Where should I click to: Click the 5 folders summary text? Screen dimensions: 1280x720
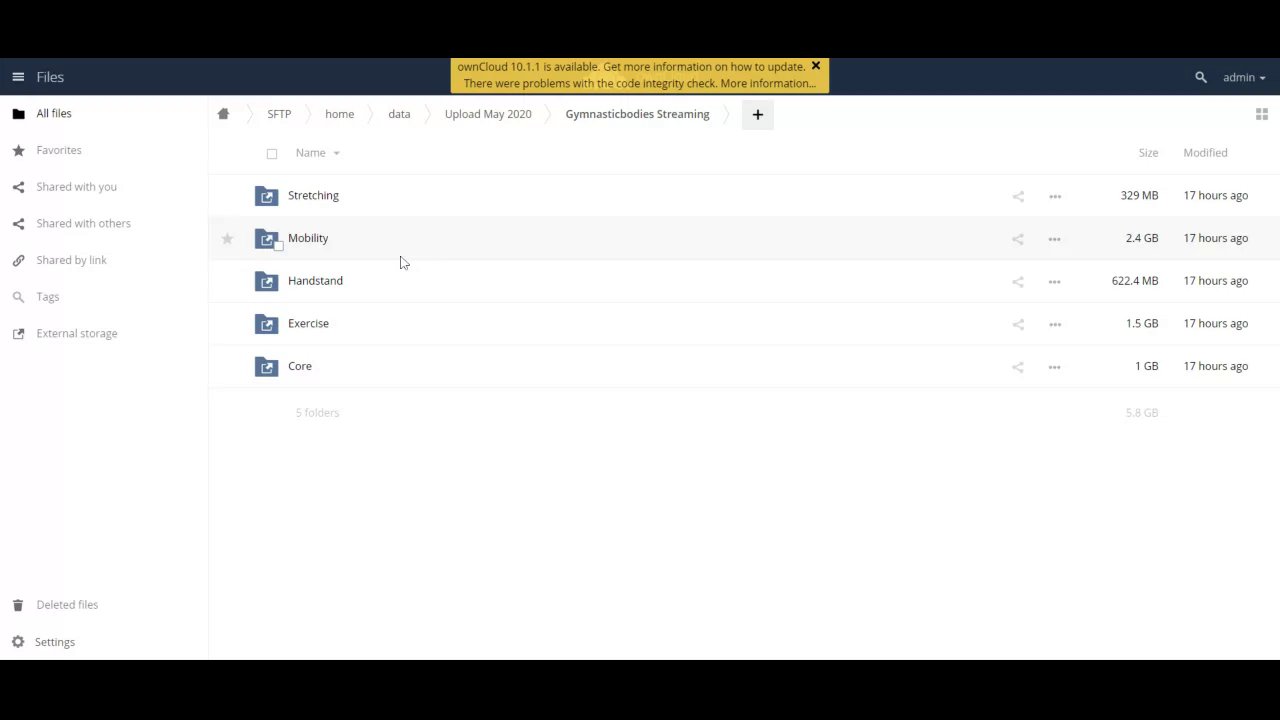[317, 412]
